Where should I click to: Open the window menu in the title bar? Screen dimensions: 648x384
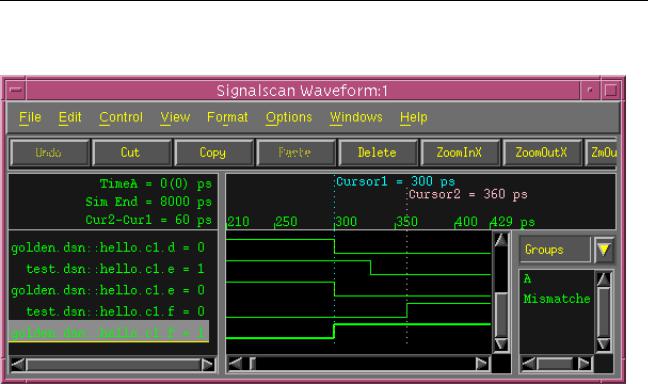click(x=16, y=90)
